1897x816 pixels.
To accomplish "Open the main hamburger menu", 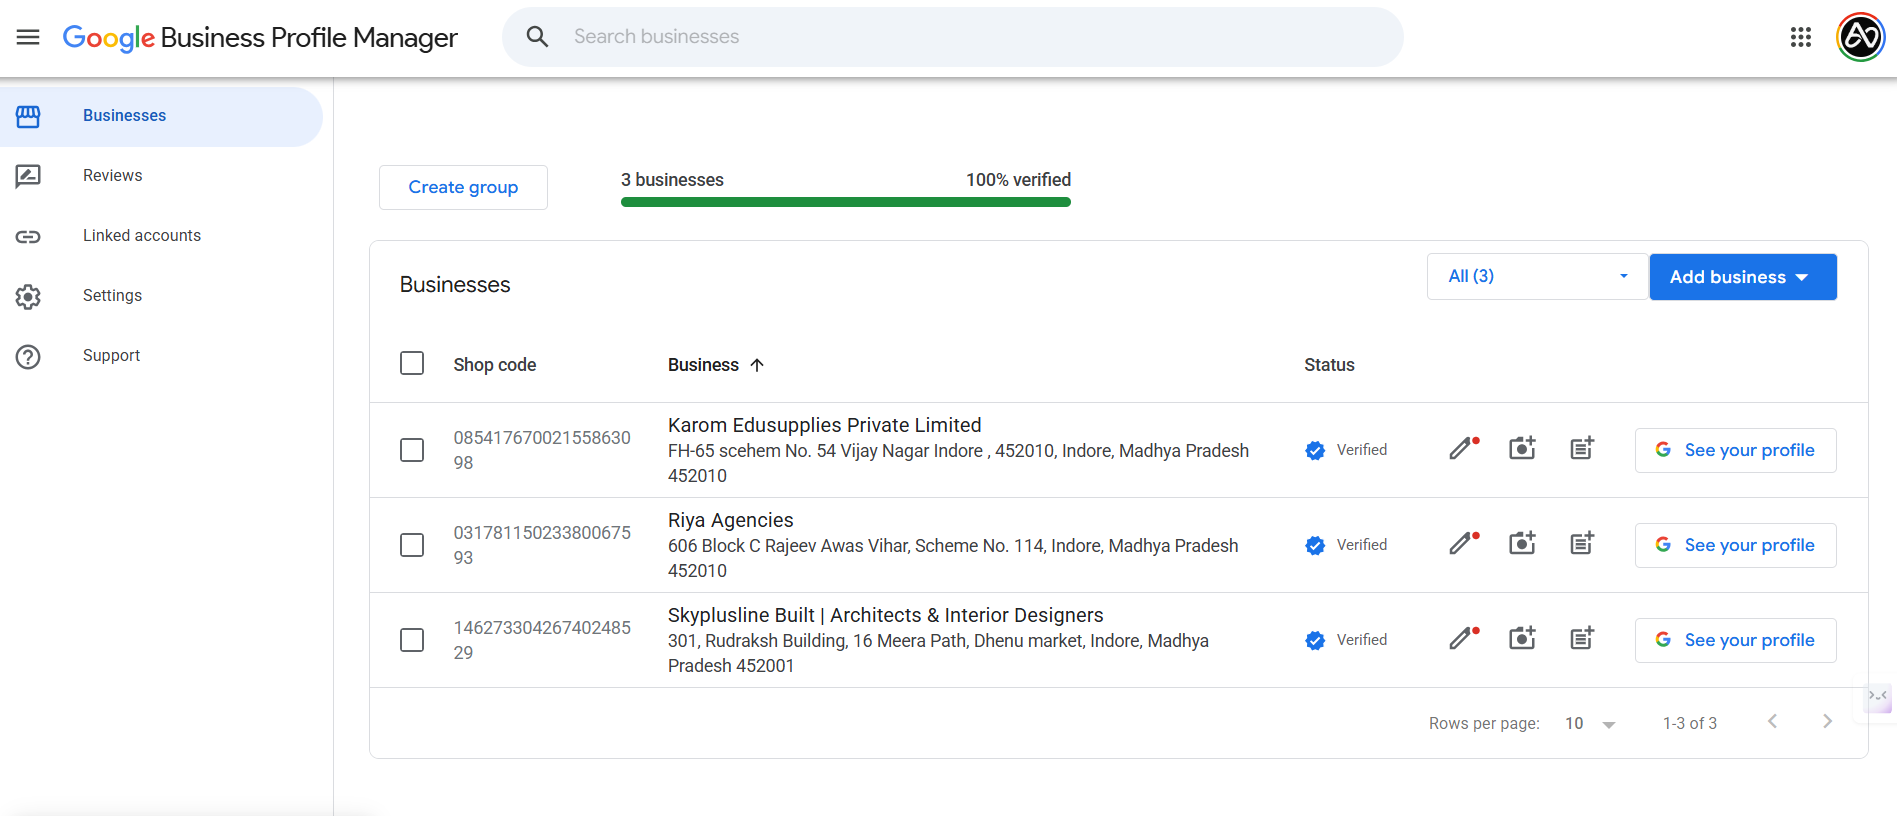I will tap(28, 37).
